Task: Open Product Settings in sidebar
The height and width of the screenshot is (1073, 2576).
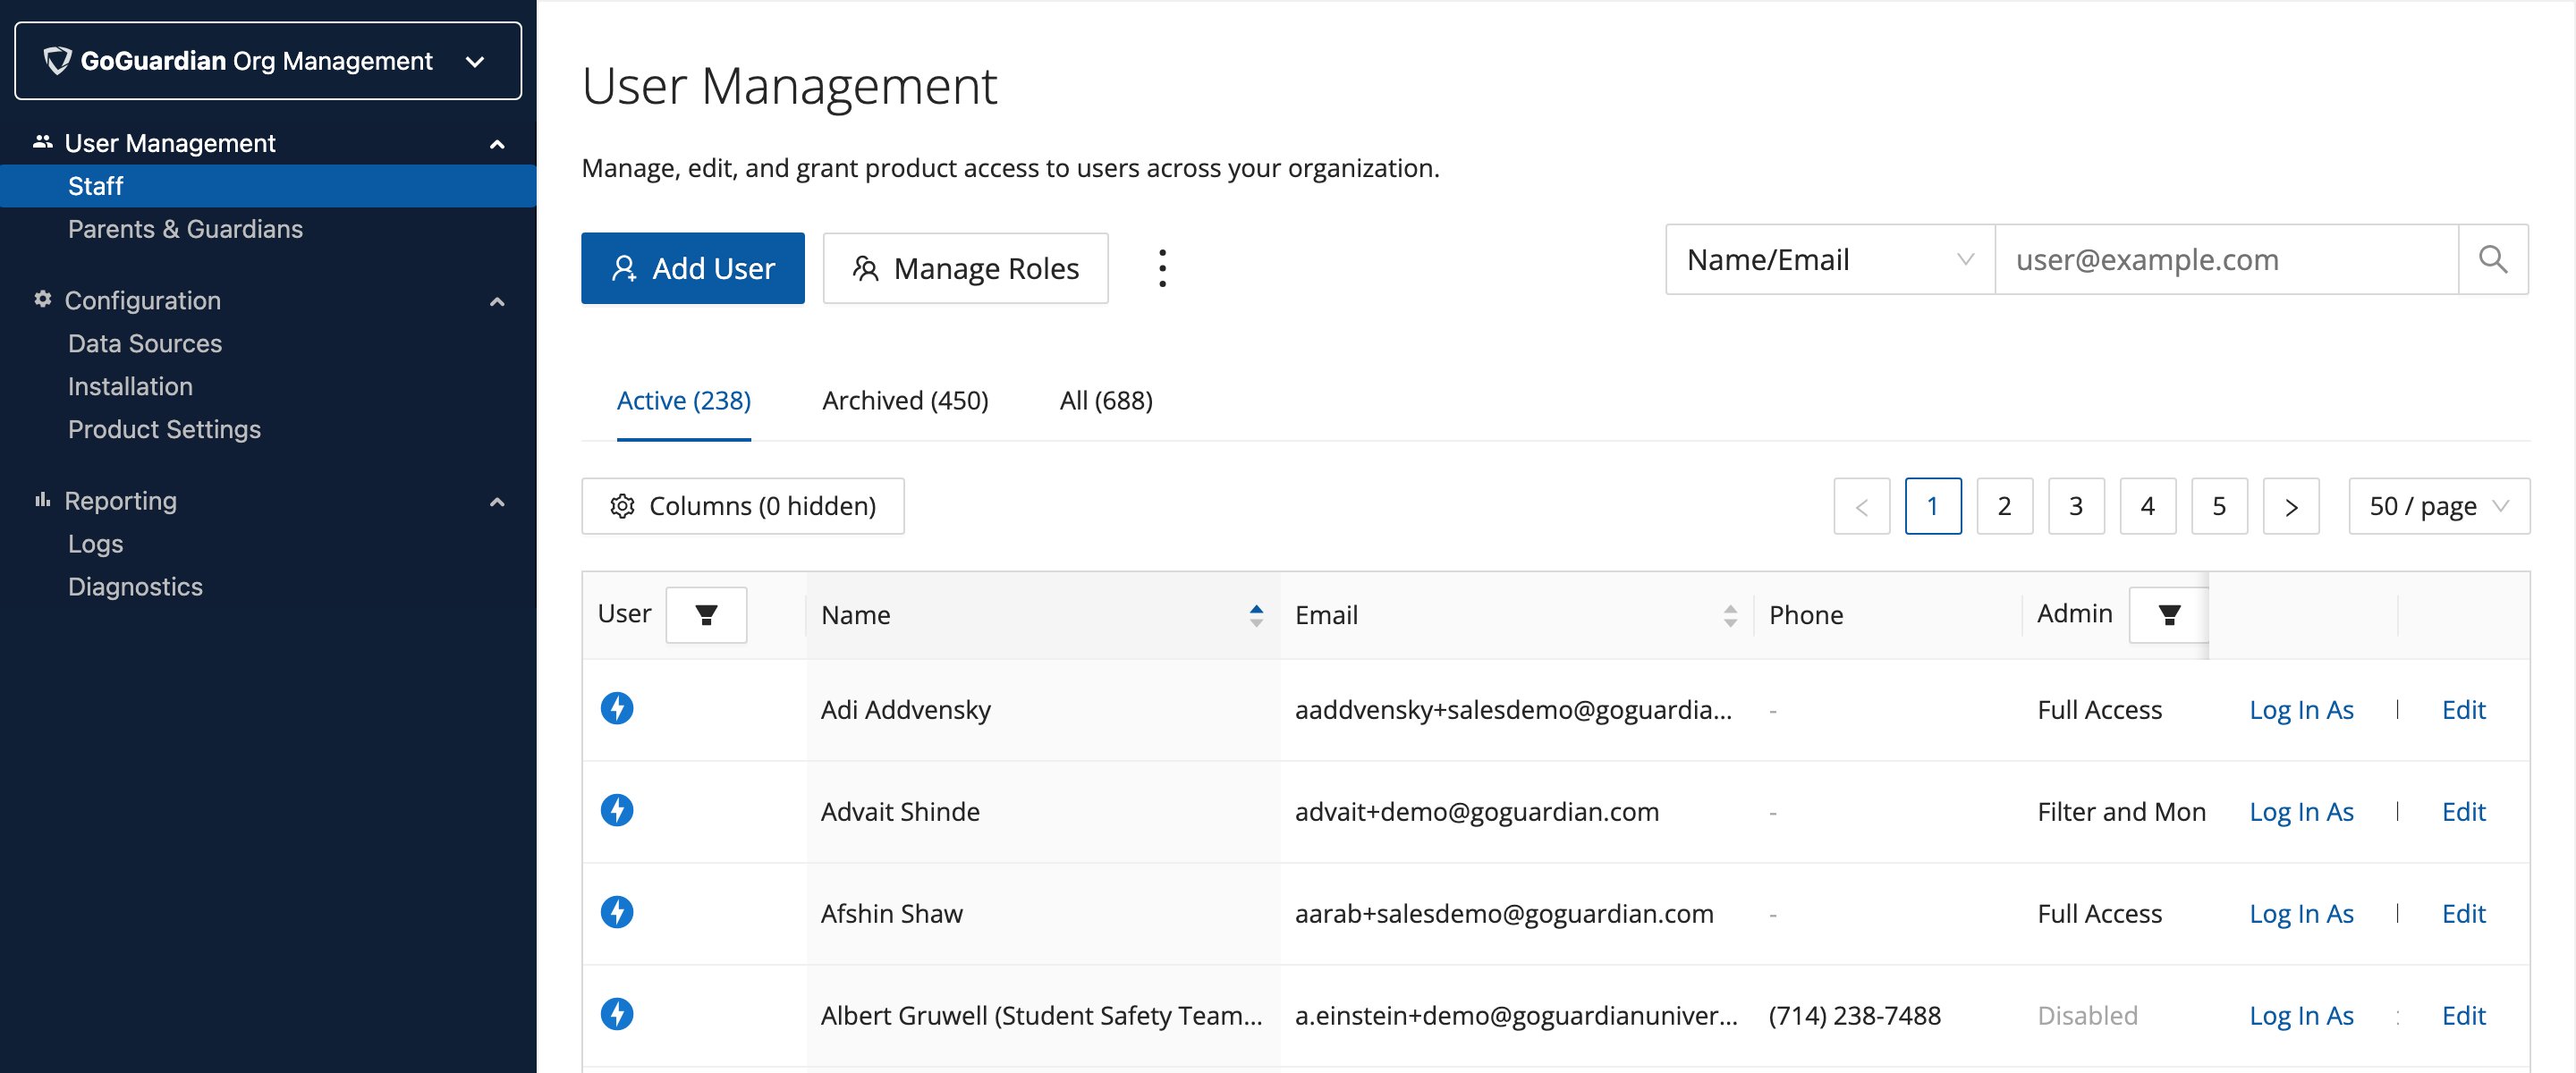Action: (x=164, y=429)
